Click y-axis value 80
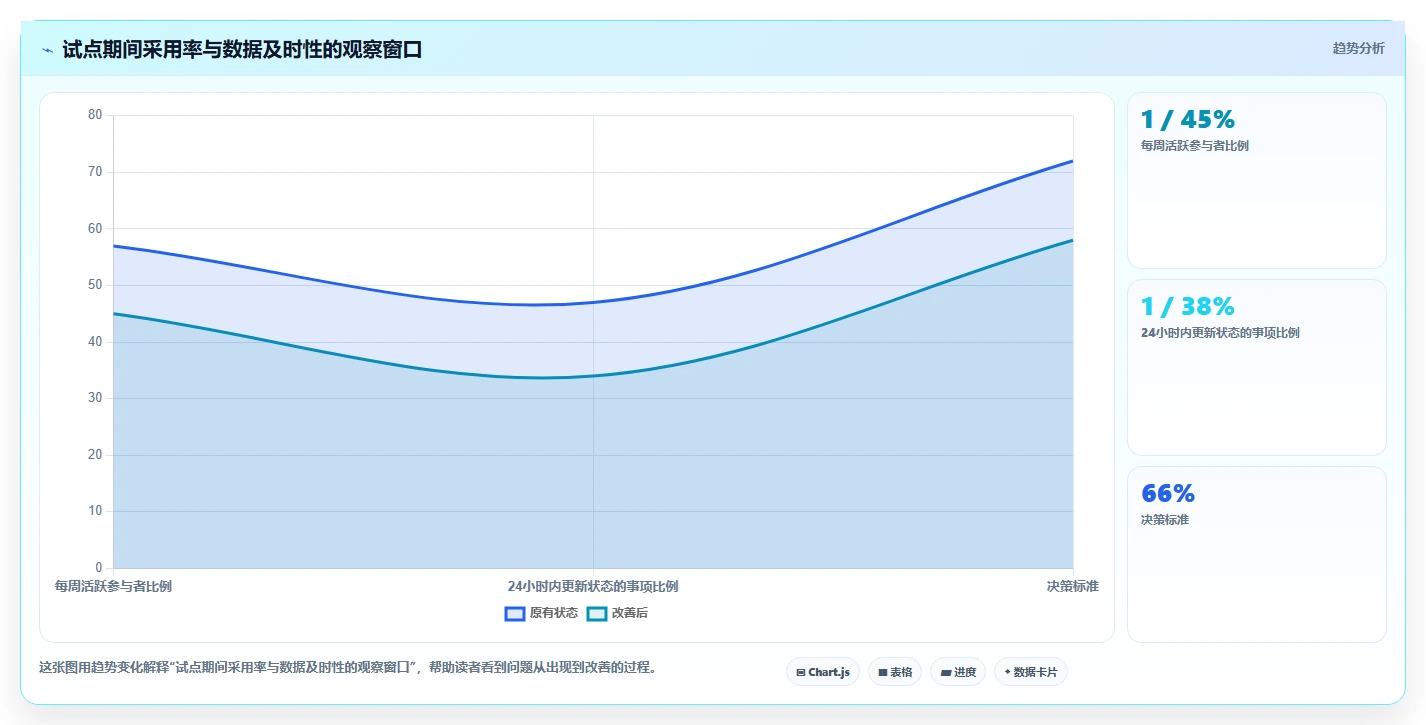This screenshot has width=1426, height=725. (95, 115)
